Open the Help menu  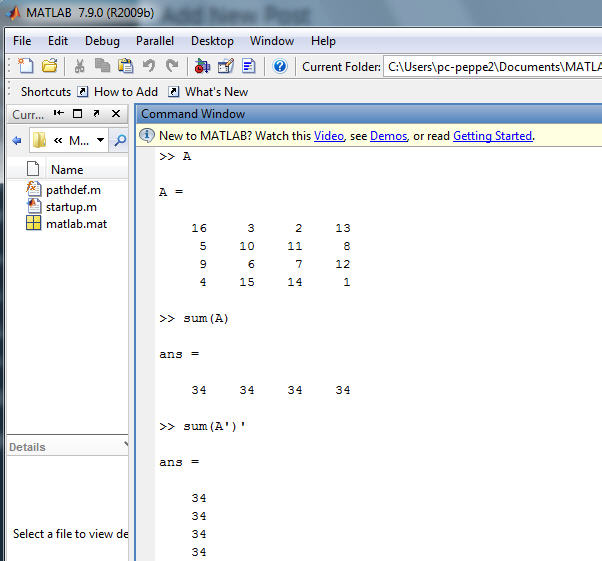point(323,41)
